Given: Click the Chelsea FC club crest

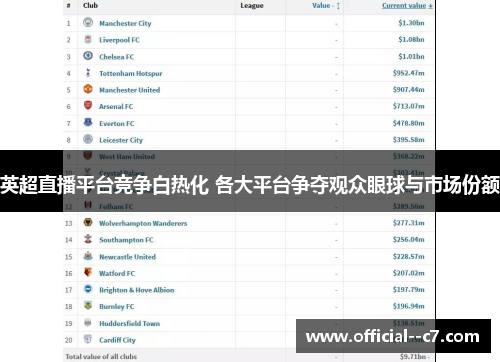Looking at the screenshot, I should click(88, 56).
